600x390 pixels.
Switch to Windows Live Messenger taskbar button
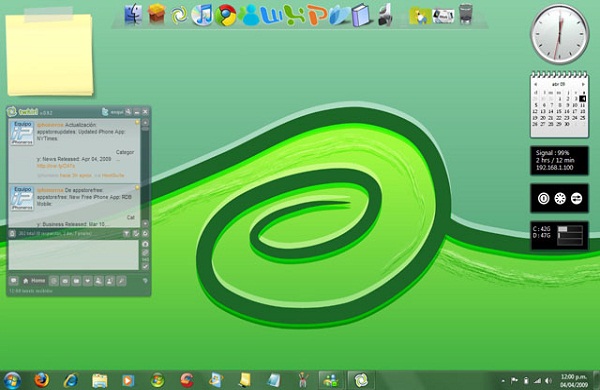click(x=331, y=380)
